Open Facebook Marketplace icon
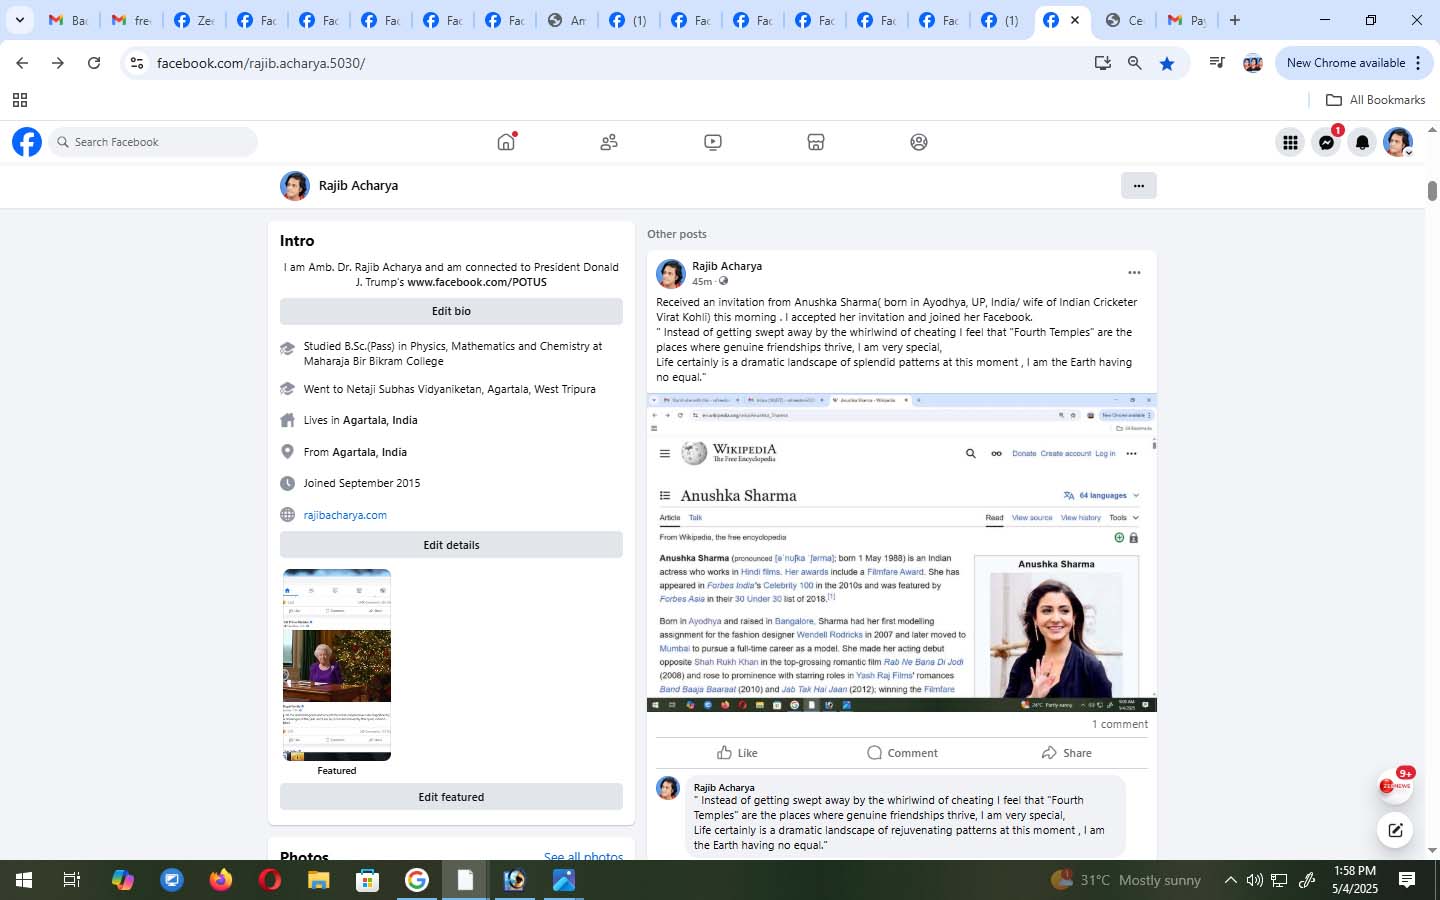 click(x=816, y=142)
